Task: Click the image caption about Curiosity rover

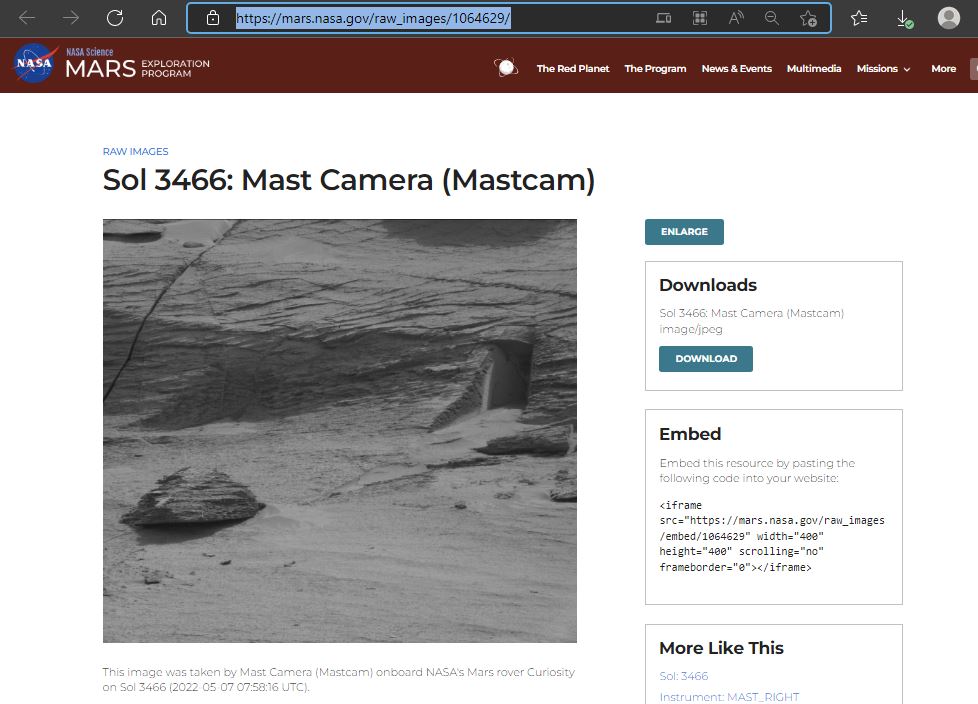Action: pos(339,680)
